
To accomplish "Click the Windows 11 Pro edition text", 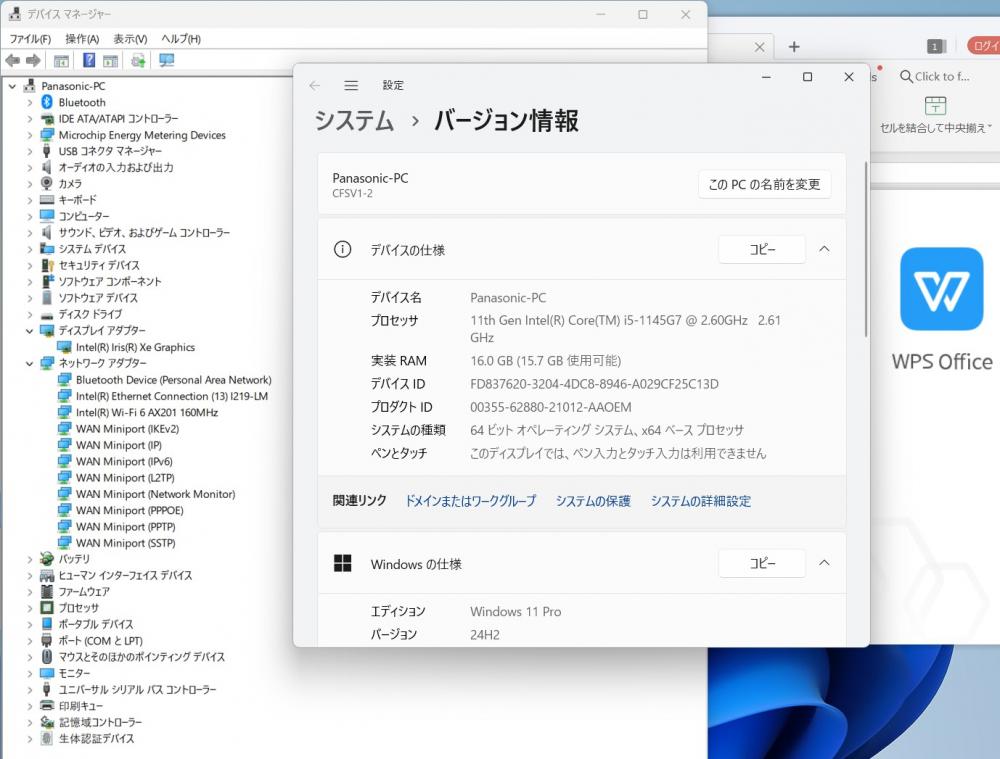I will 516,612.
